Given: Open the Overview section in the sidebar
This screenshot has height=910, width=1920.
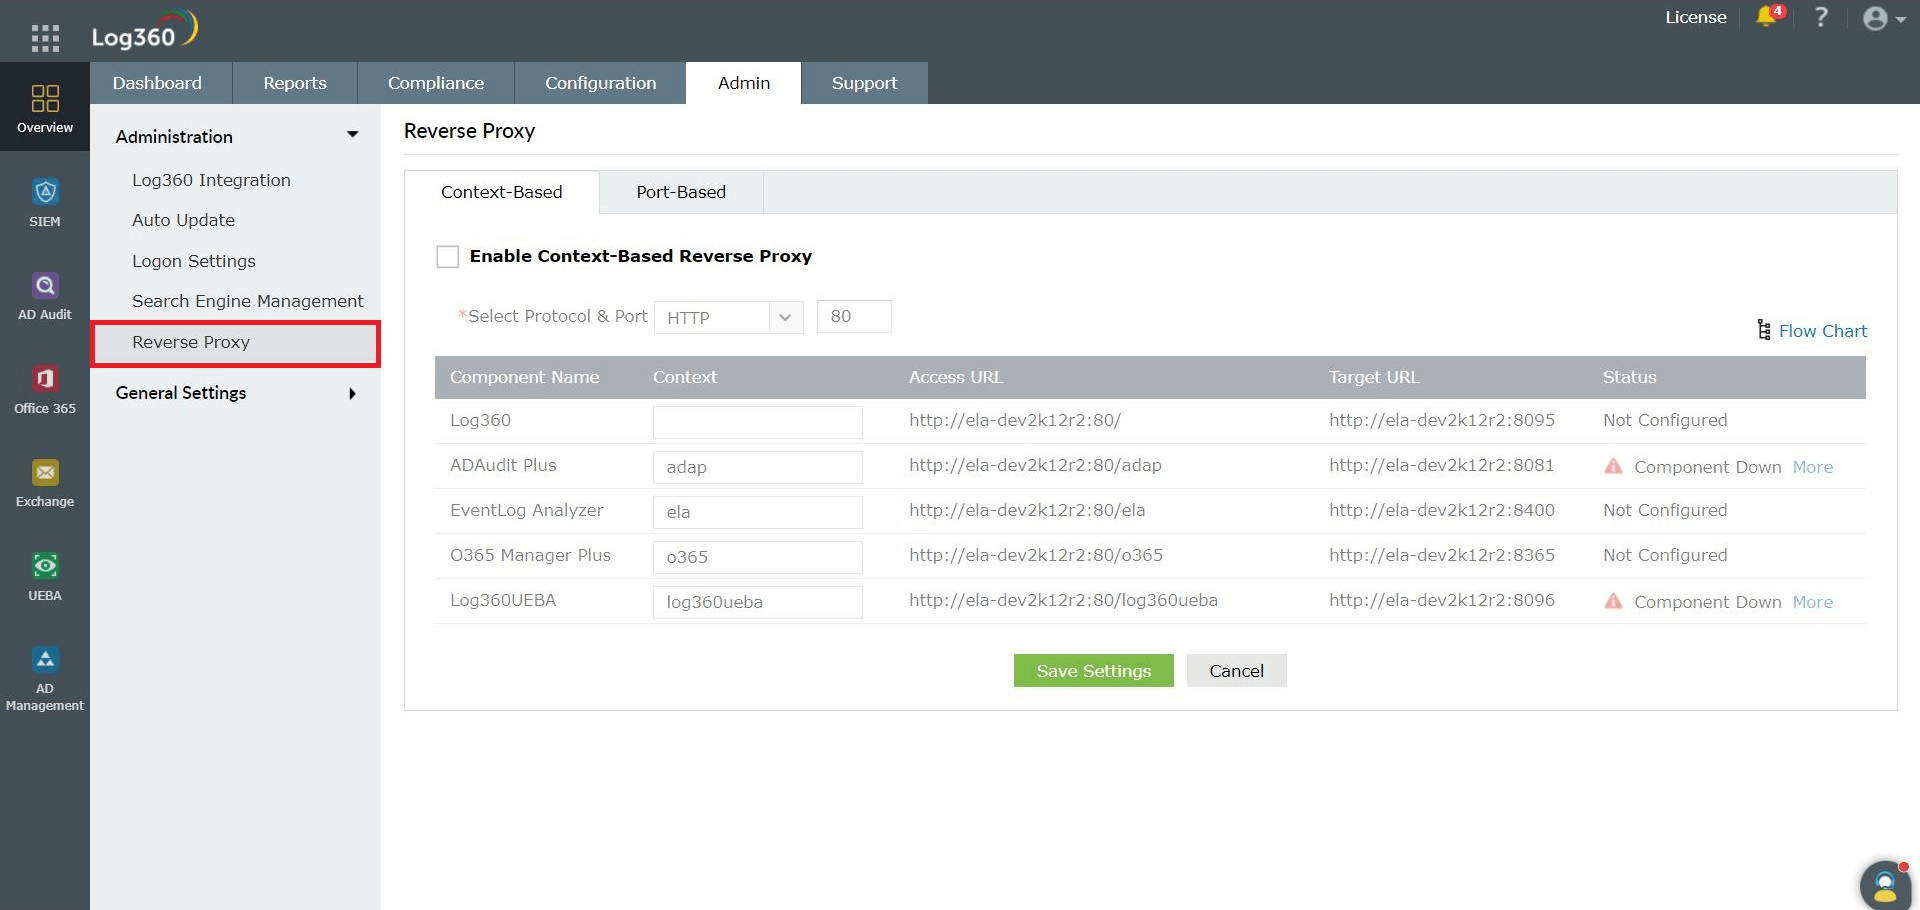Looking at the screenshot, I should tap(45, 108).
